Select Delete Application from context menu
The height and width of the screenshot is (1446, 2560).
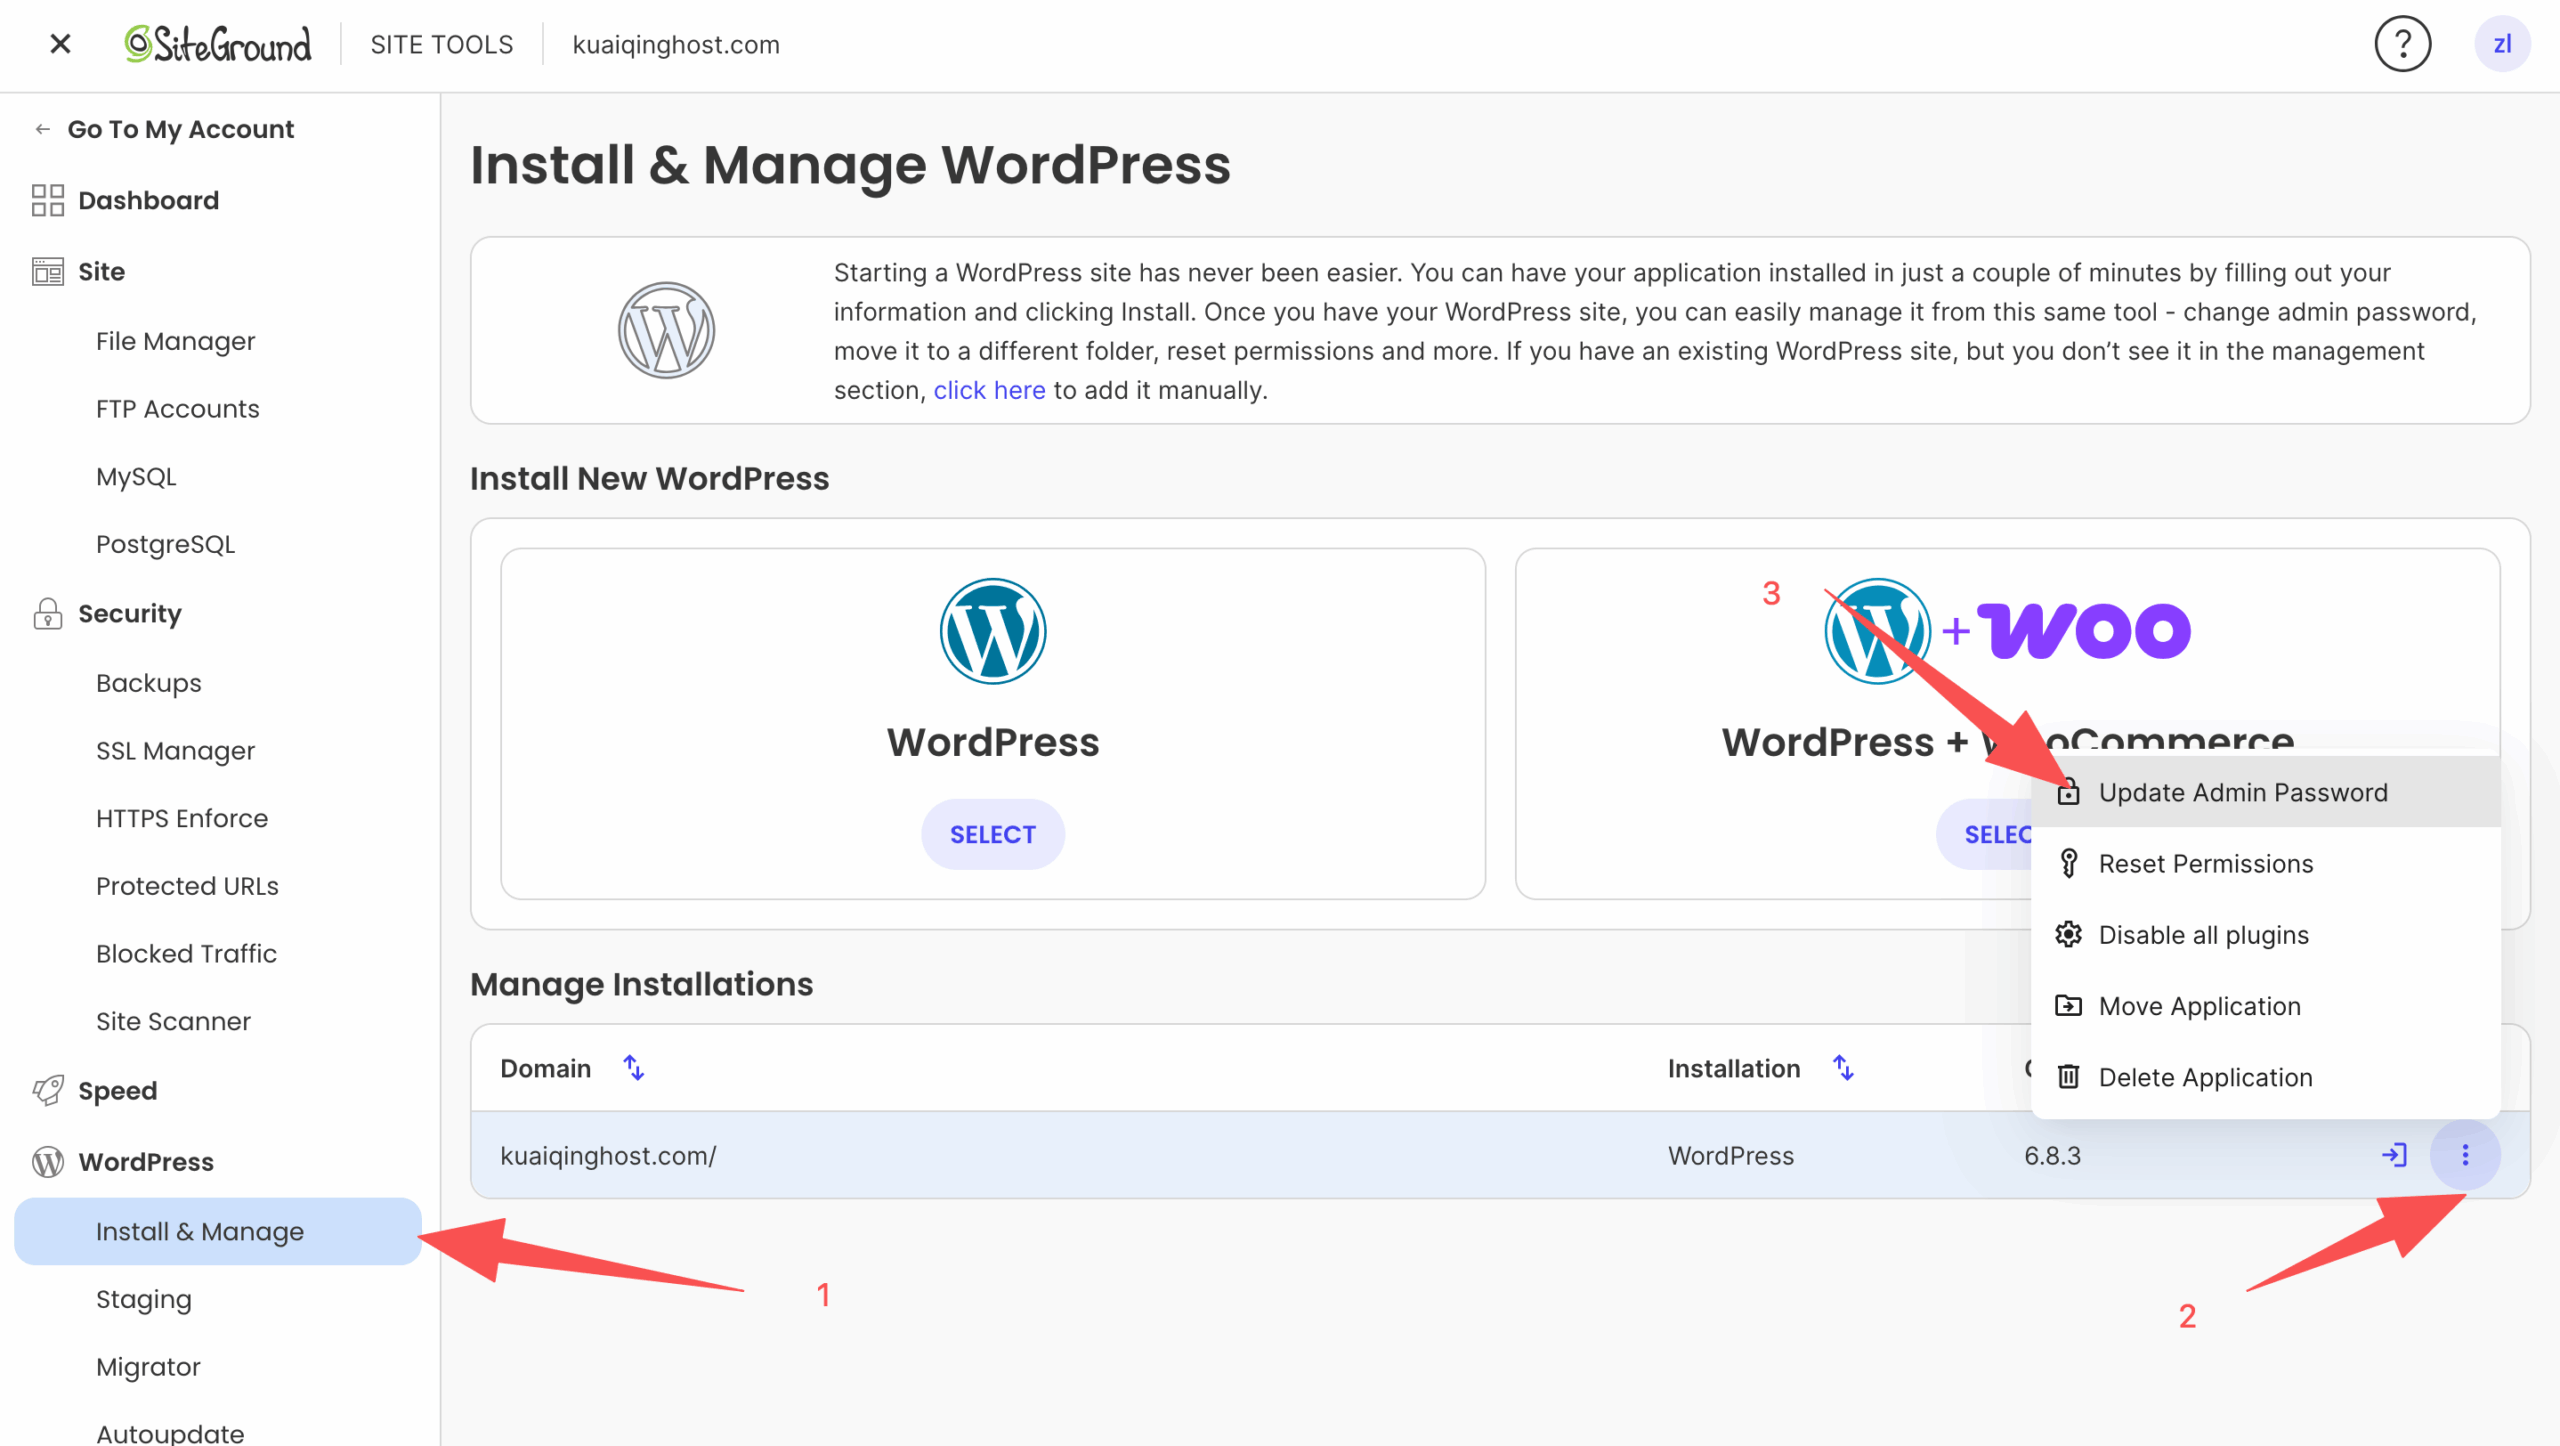2205,1077
